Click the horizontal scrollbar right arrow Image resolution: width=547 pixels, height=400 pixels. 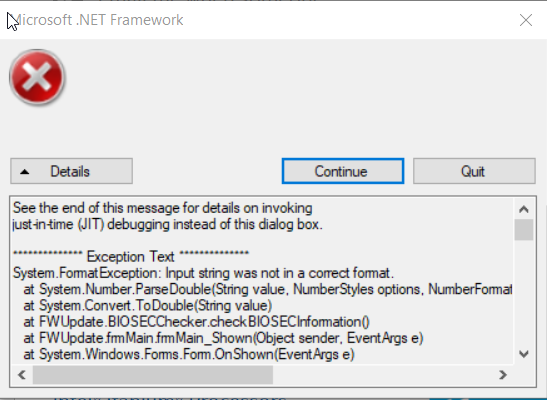pos(503,375)
